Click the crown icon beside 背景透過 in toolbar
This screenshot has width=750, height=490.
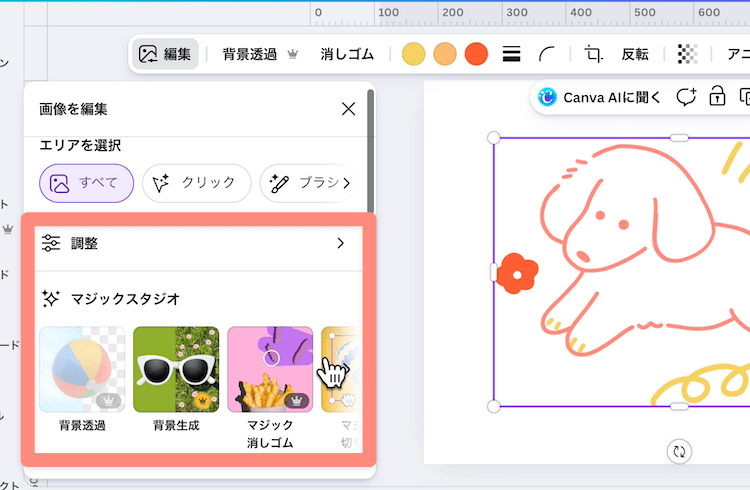293,54
